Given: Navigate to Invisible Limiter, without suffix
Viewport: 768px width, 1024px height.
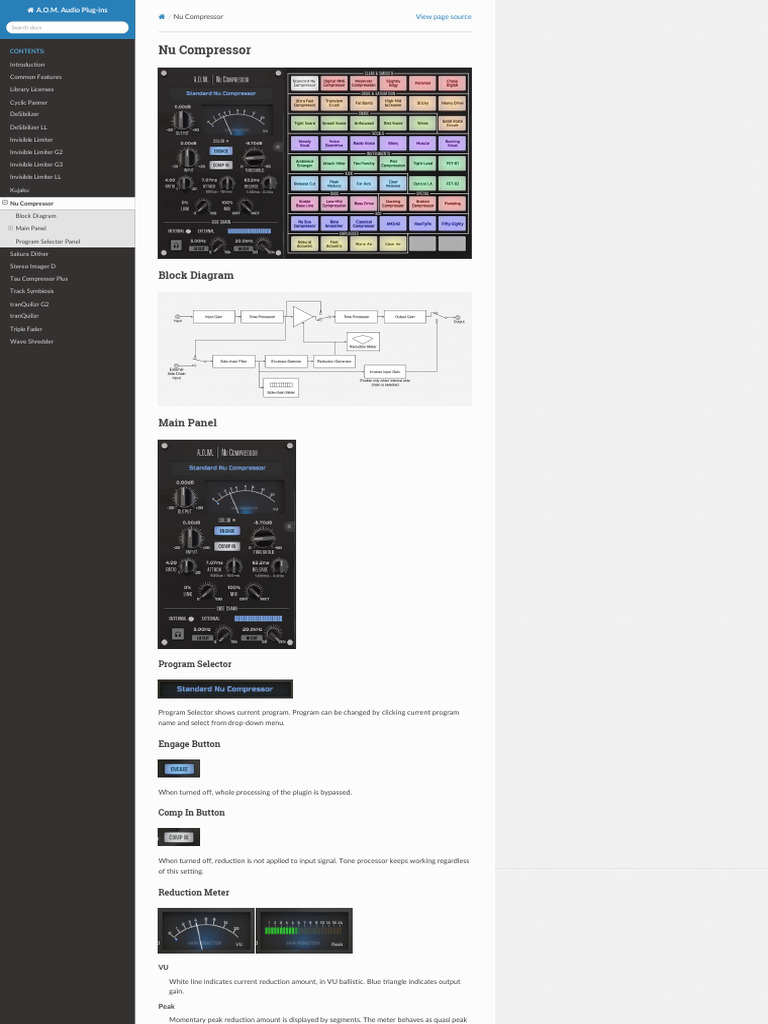Looking at the screenshot, I should point(31,140).
